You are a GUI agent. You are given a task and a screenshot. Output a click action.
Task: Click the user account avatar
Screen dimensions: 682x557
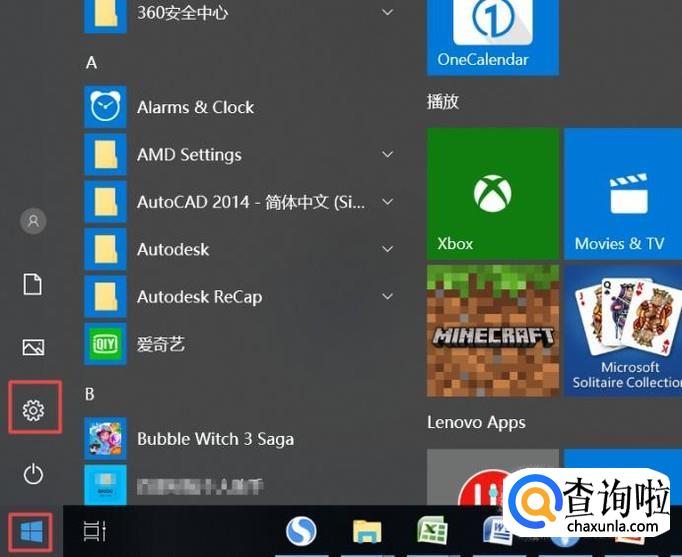pos(33,221)
